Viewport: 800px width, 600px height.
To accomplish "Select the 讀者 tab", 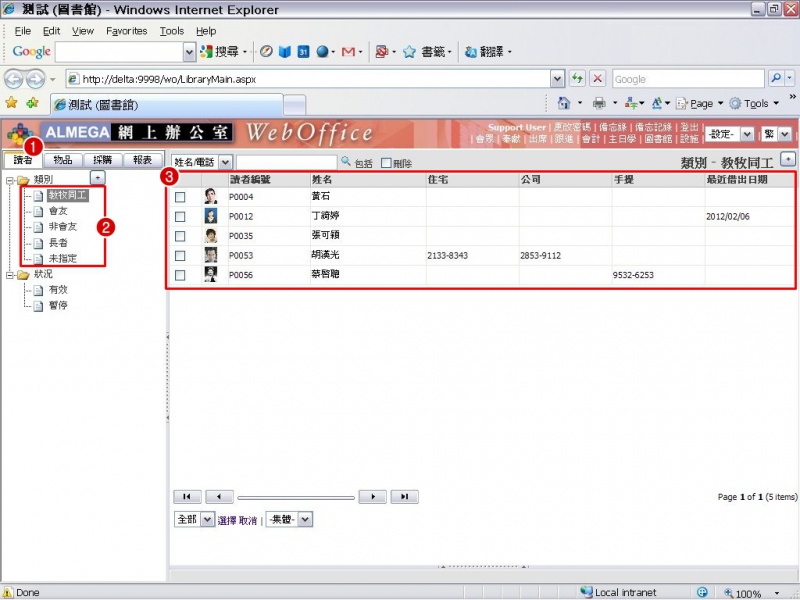I will 22,160.
